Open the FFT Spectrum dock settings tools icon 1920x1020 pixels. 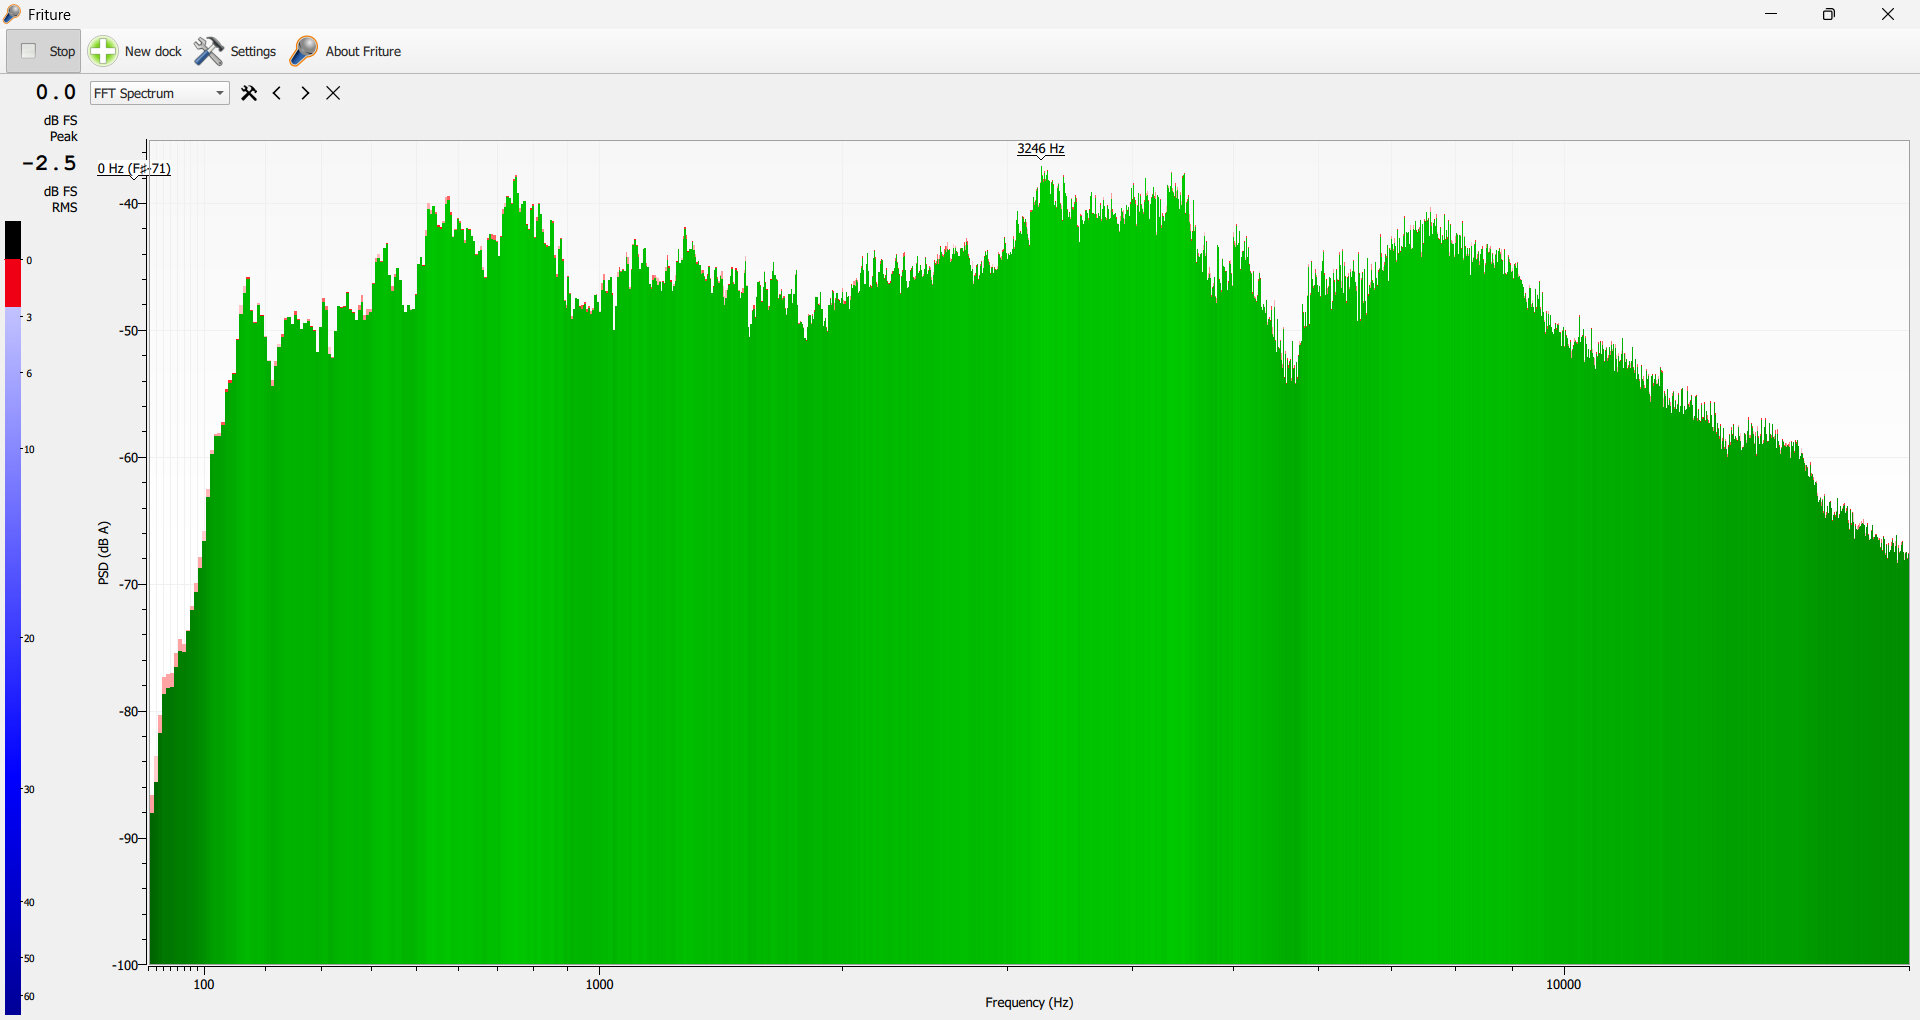pos(249,93)
